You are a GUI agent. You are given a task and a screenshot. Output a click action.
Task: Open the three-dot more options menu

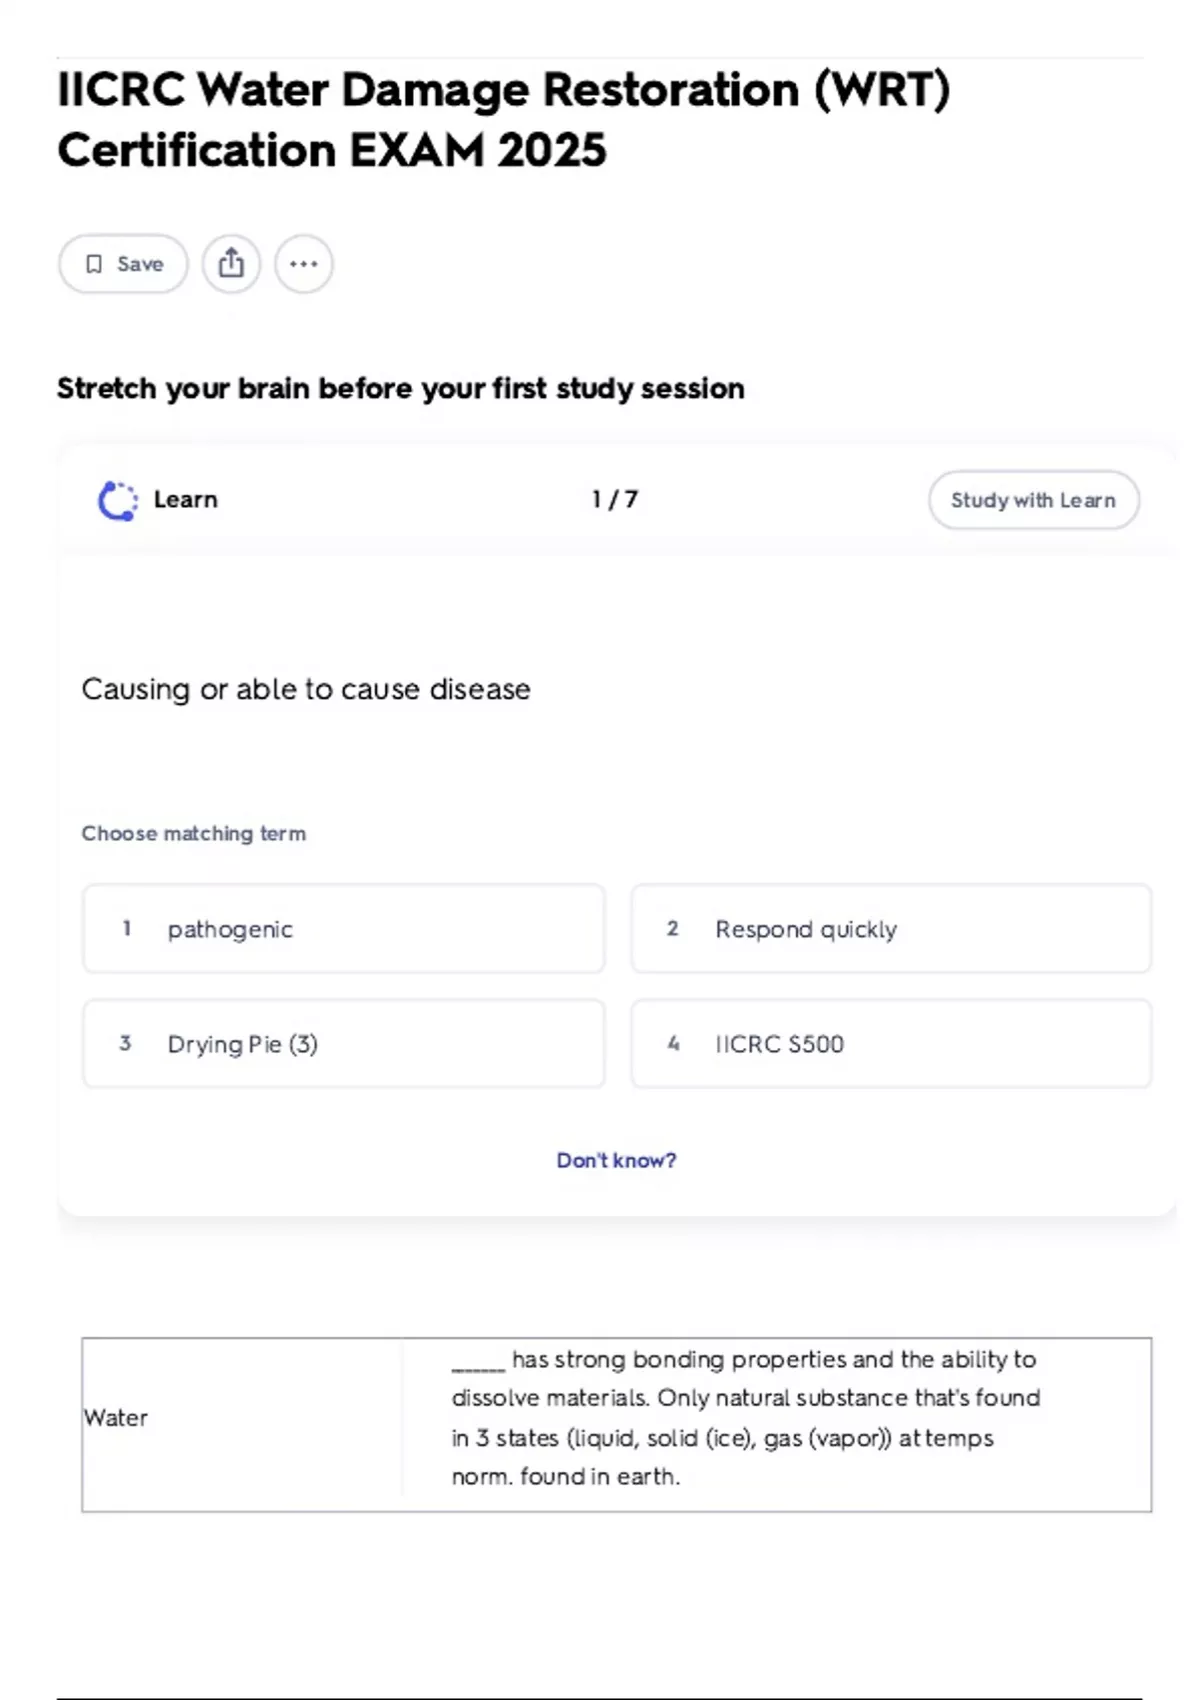point(304,264)
